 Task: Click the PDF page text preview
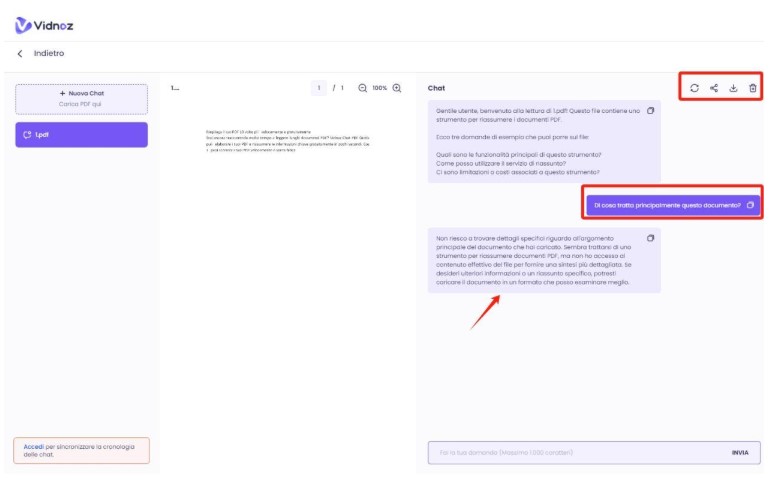click(x=287, y=141)
